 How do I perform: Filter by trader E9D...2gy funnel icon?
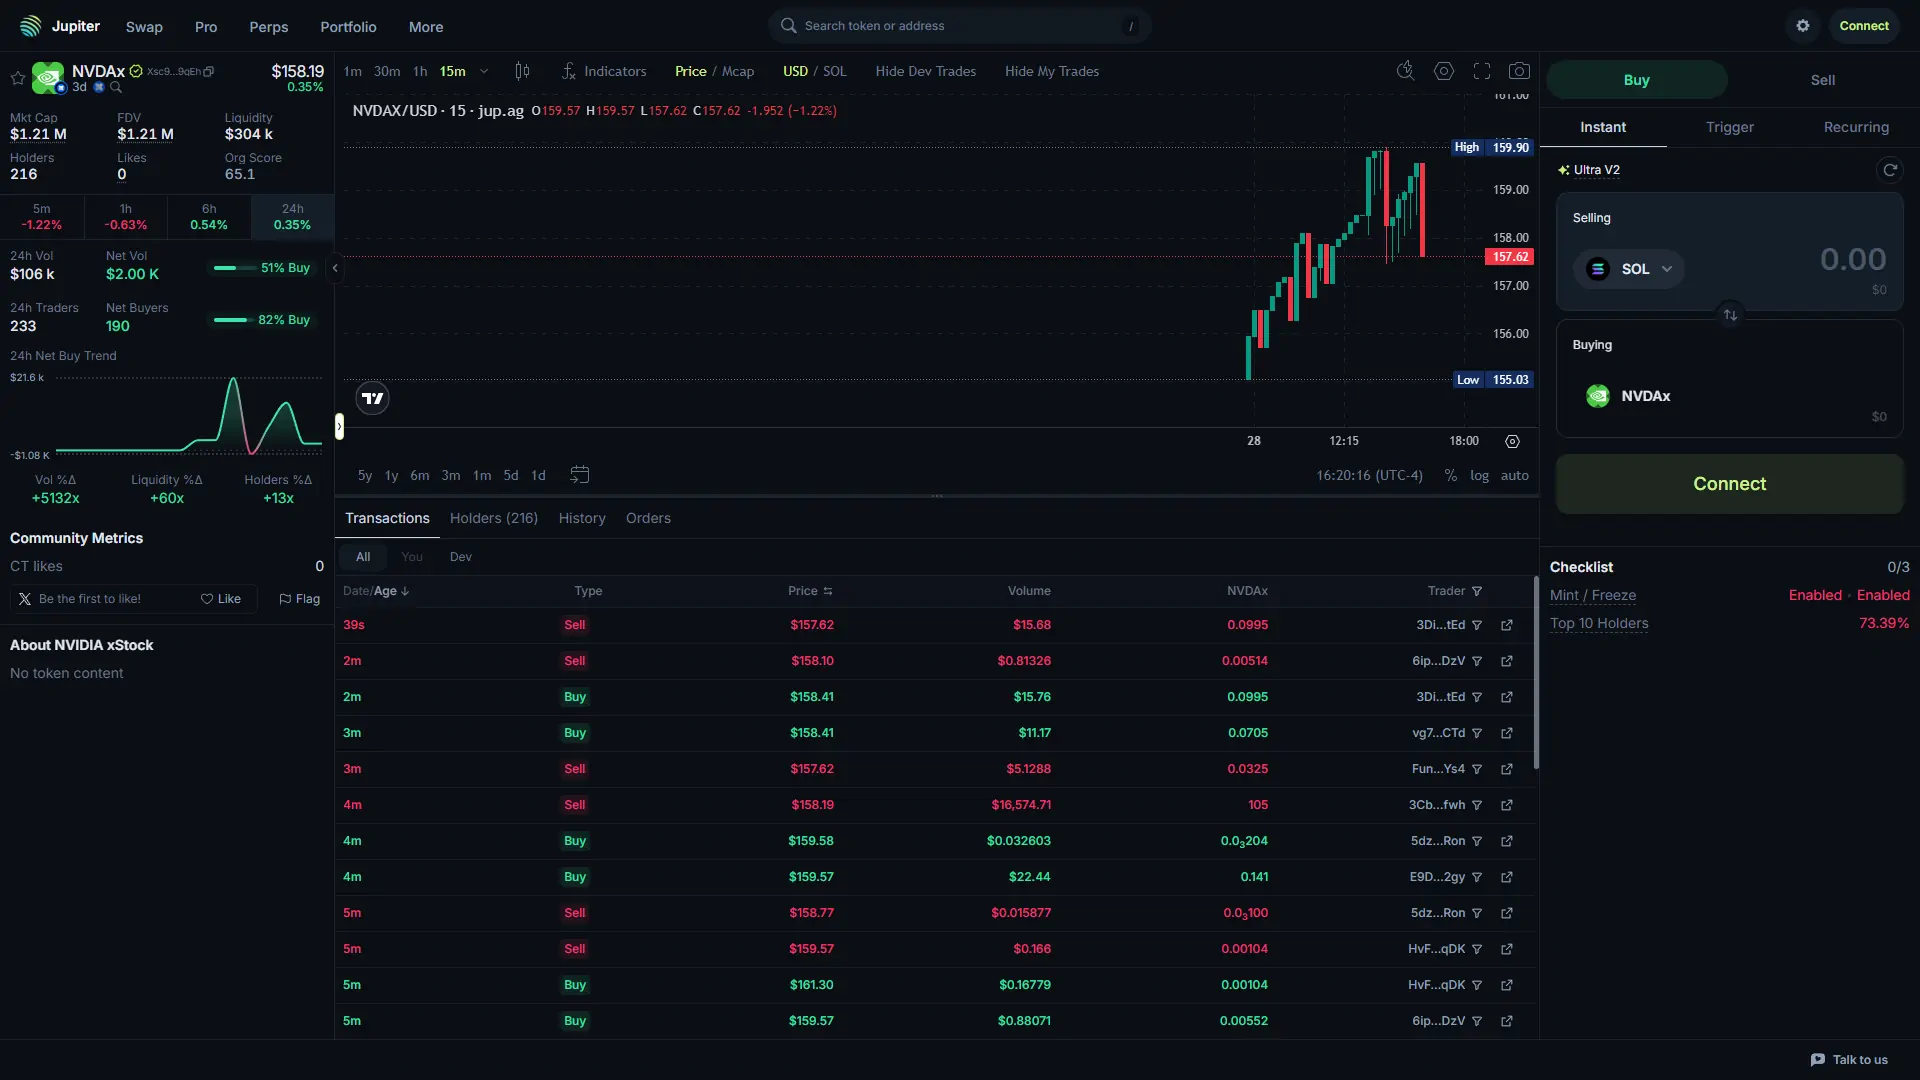pos(1477,877)
